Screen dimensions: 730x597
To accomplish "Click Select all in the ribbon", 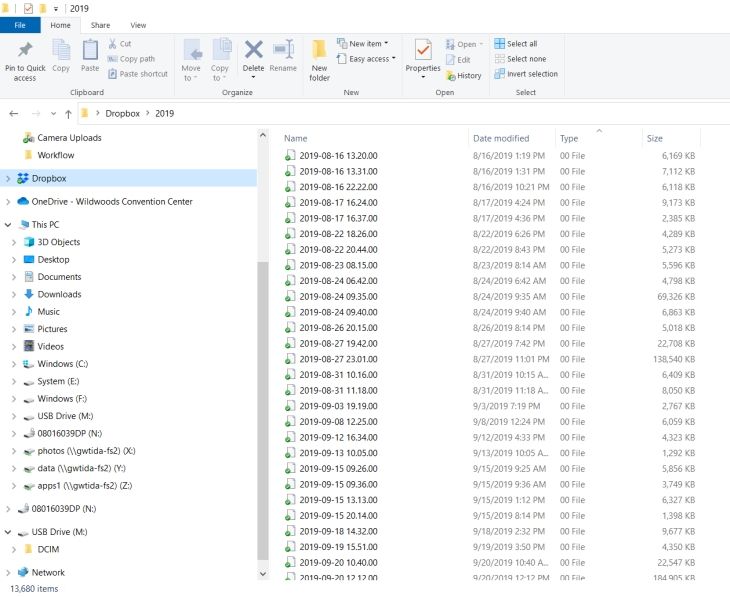I will [x=516, y=44].
